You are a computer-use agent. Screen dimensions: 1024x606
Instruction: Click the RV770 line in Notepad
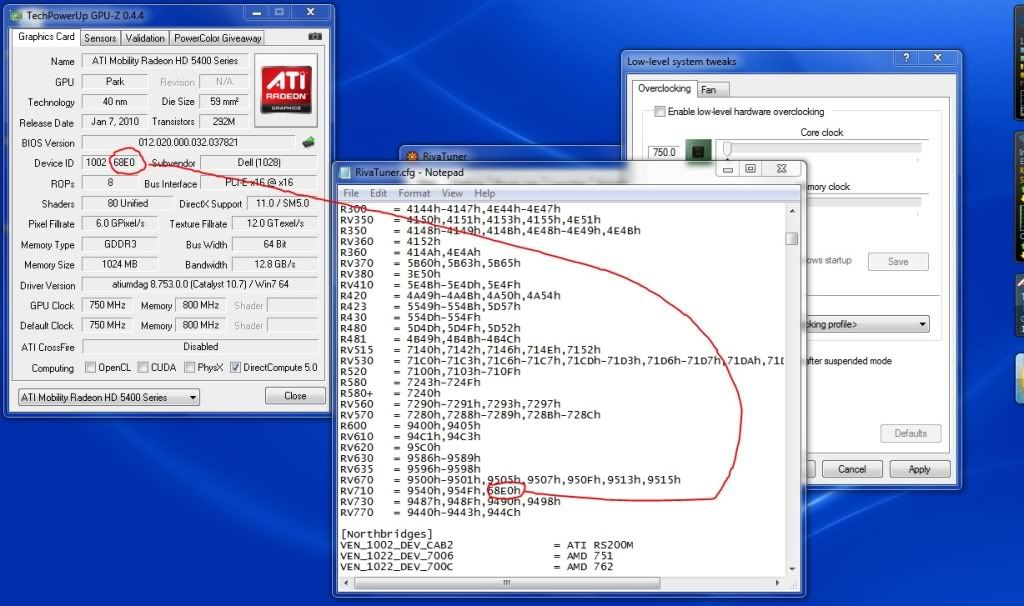430,512
